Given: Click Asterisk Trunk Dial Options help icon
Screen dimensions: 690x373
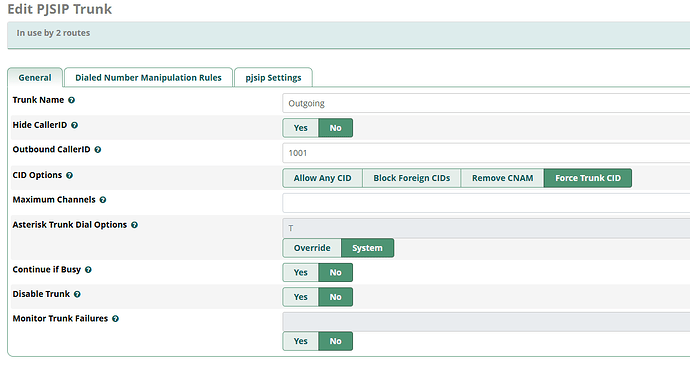Looking at the screenshot, I should coord(134,225).
